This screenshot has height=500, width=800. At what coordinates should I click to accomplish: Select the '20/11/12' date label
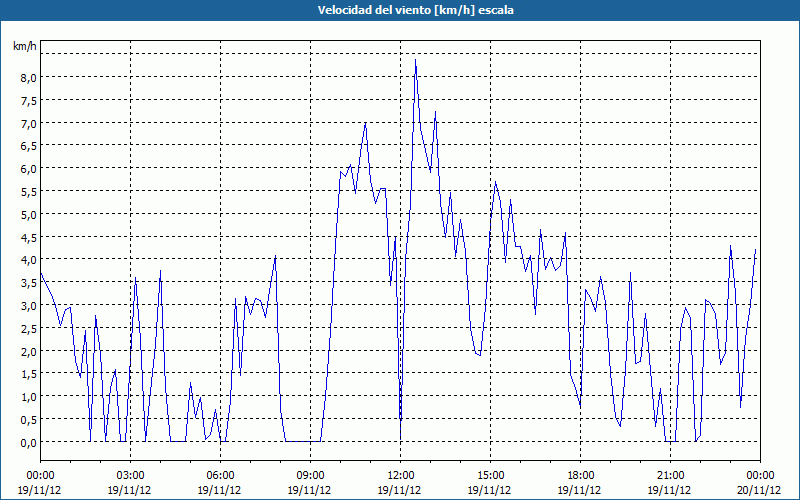[760, 490]
